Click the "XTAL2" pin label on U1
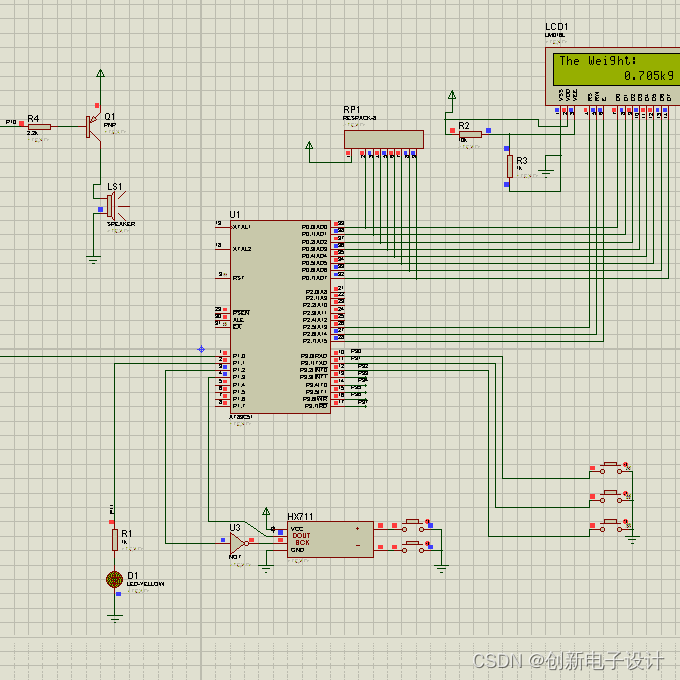680x680 pixels. [242, 249]
